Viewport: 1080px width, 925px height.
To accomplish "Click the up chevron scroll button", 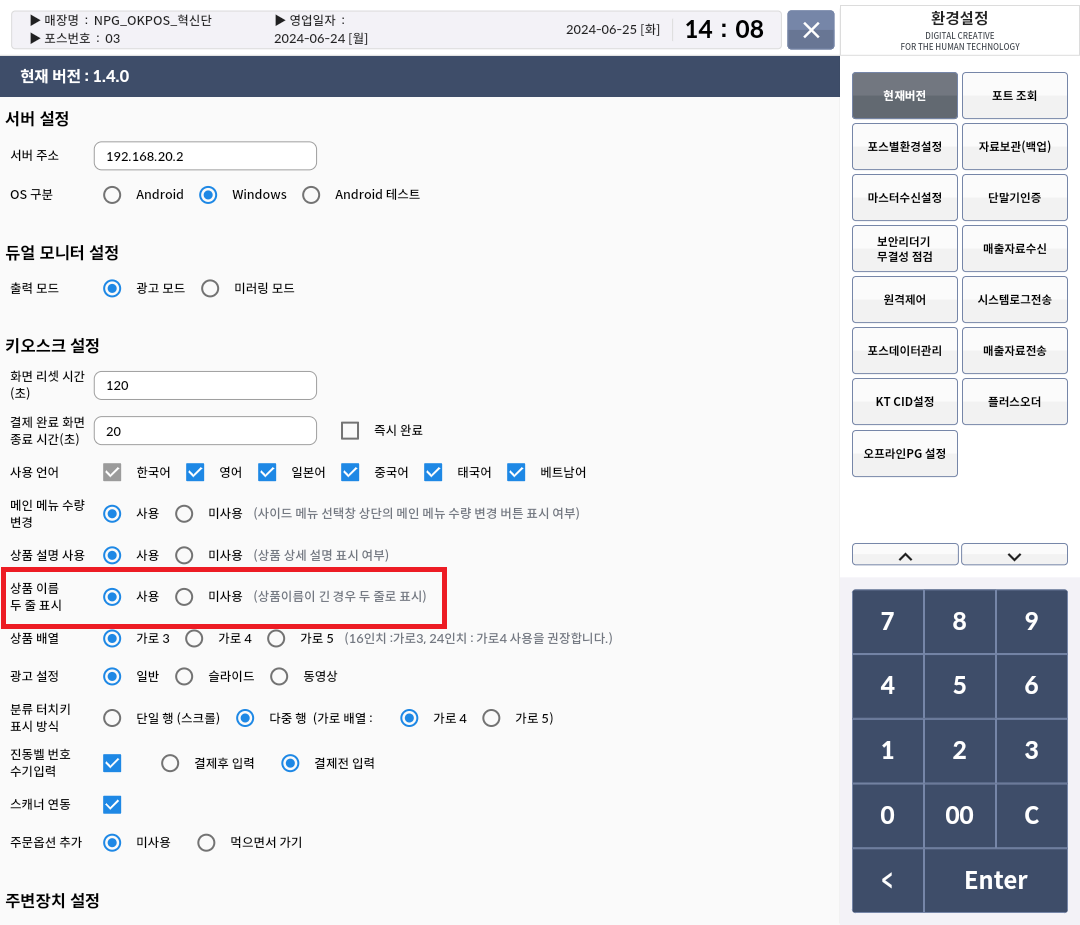I will [x=905, y=555].
